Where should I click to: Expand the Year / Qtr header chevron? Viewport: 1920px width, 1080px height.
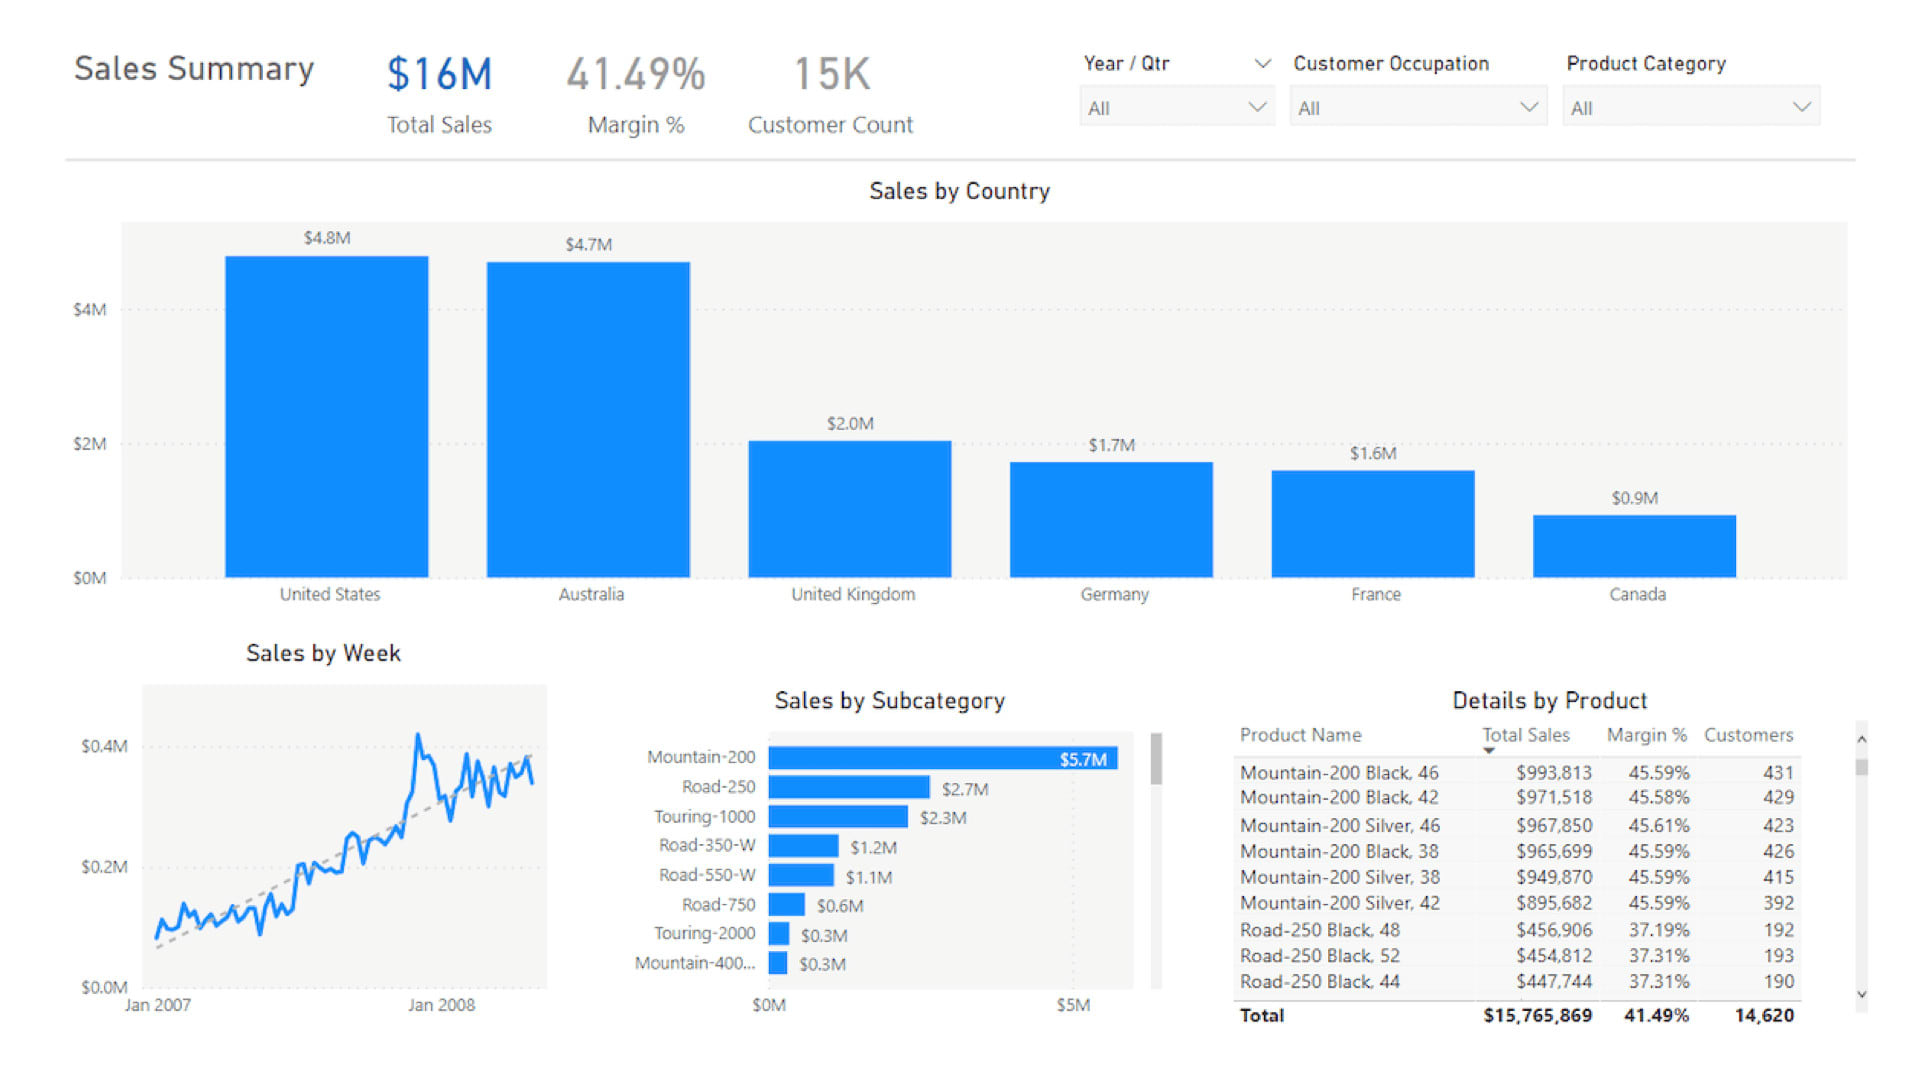tap(1262, 64)
